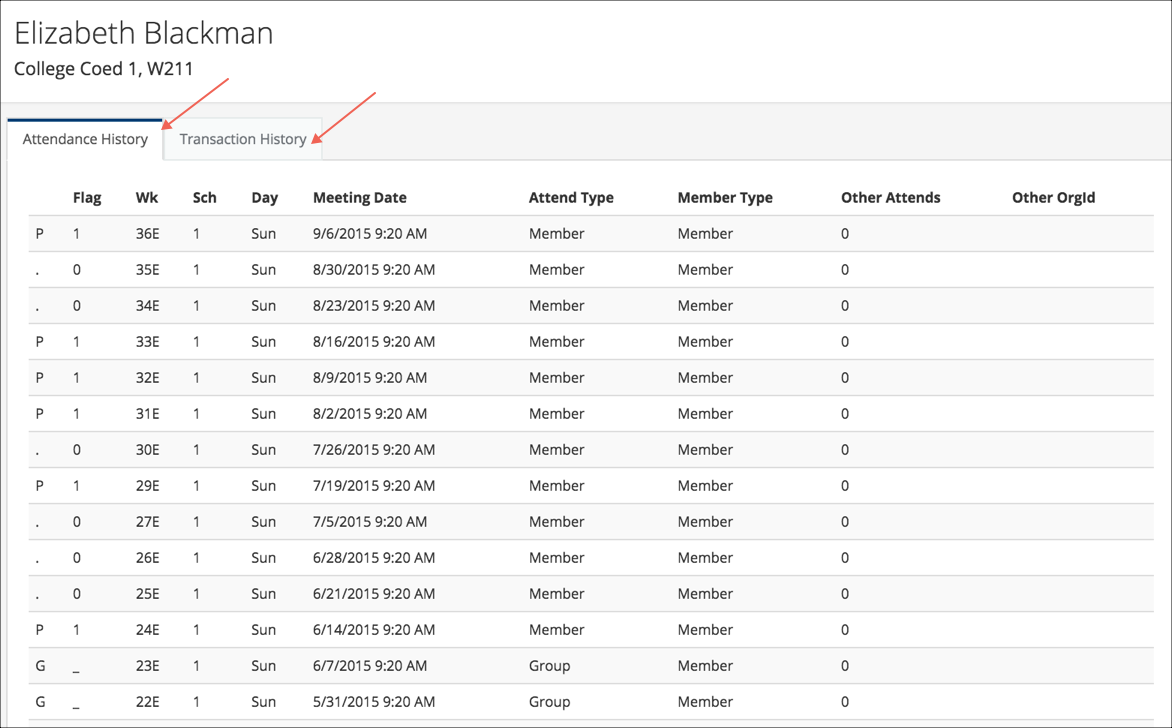Select meeting date 9/6/2015 9:20 AM
The width and height of the screenshot is (1172, 728).
point(370,234)
